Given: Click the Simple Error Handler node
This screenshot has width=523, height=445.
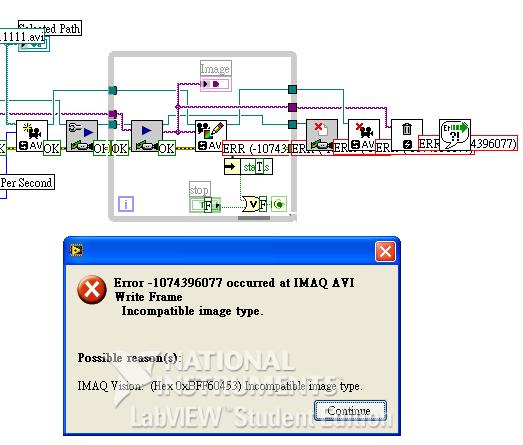Looking at the screenshot, I should tap(455, 135).
